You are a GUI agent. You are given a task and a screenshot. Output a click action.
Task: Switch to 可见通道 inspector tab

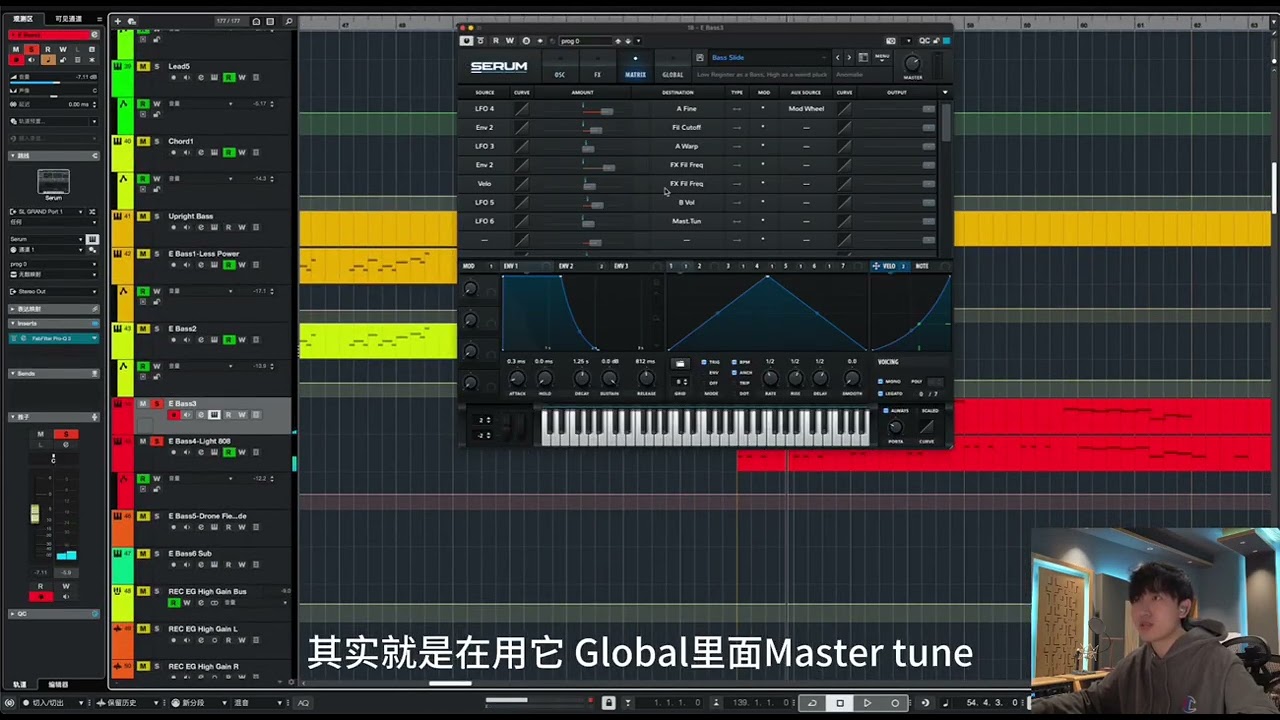[x=69, y=19]
